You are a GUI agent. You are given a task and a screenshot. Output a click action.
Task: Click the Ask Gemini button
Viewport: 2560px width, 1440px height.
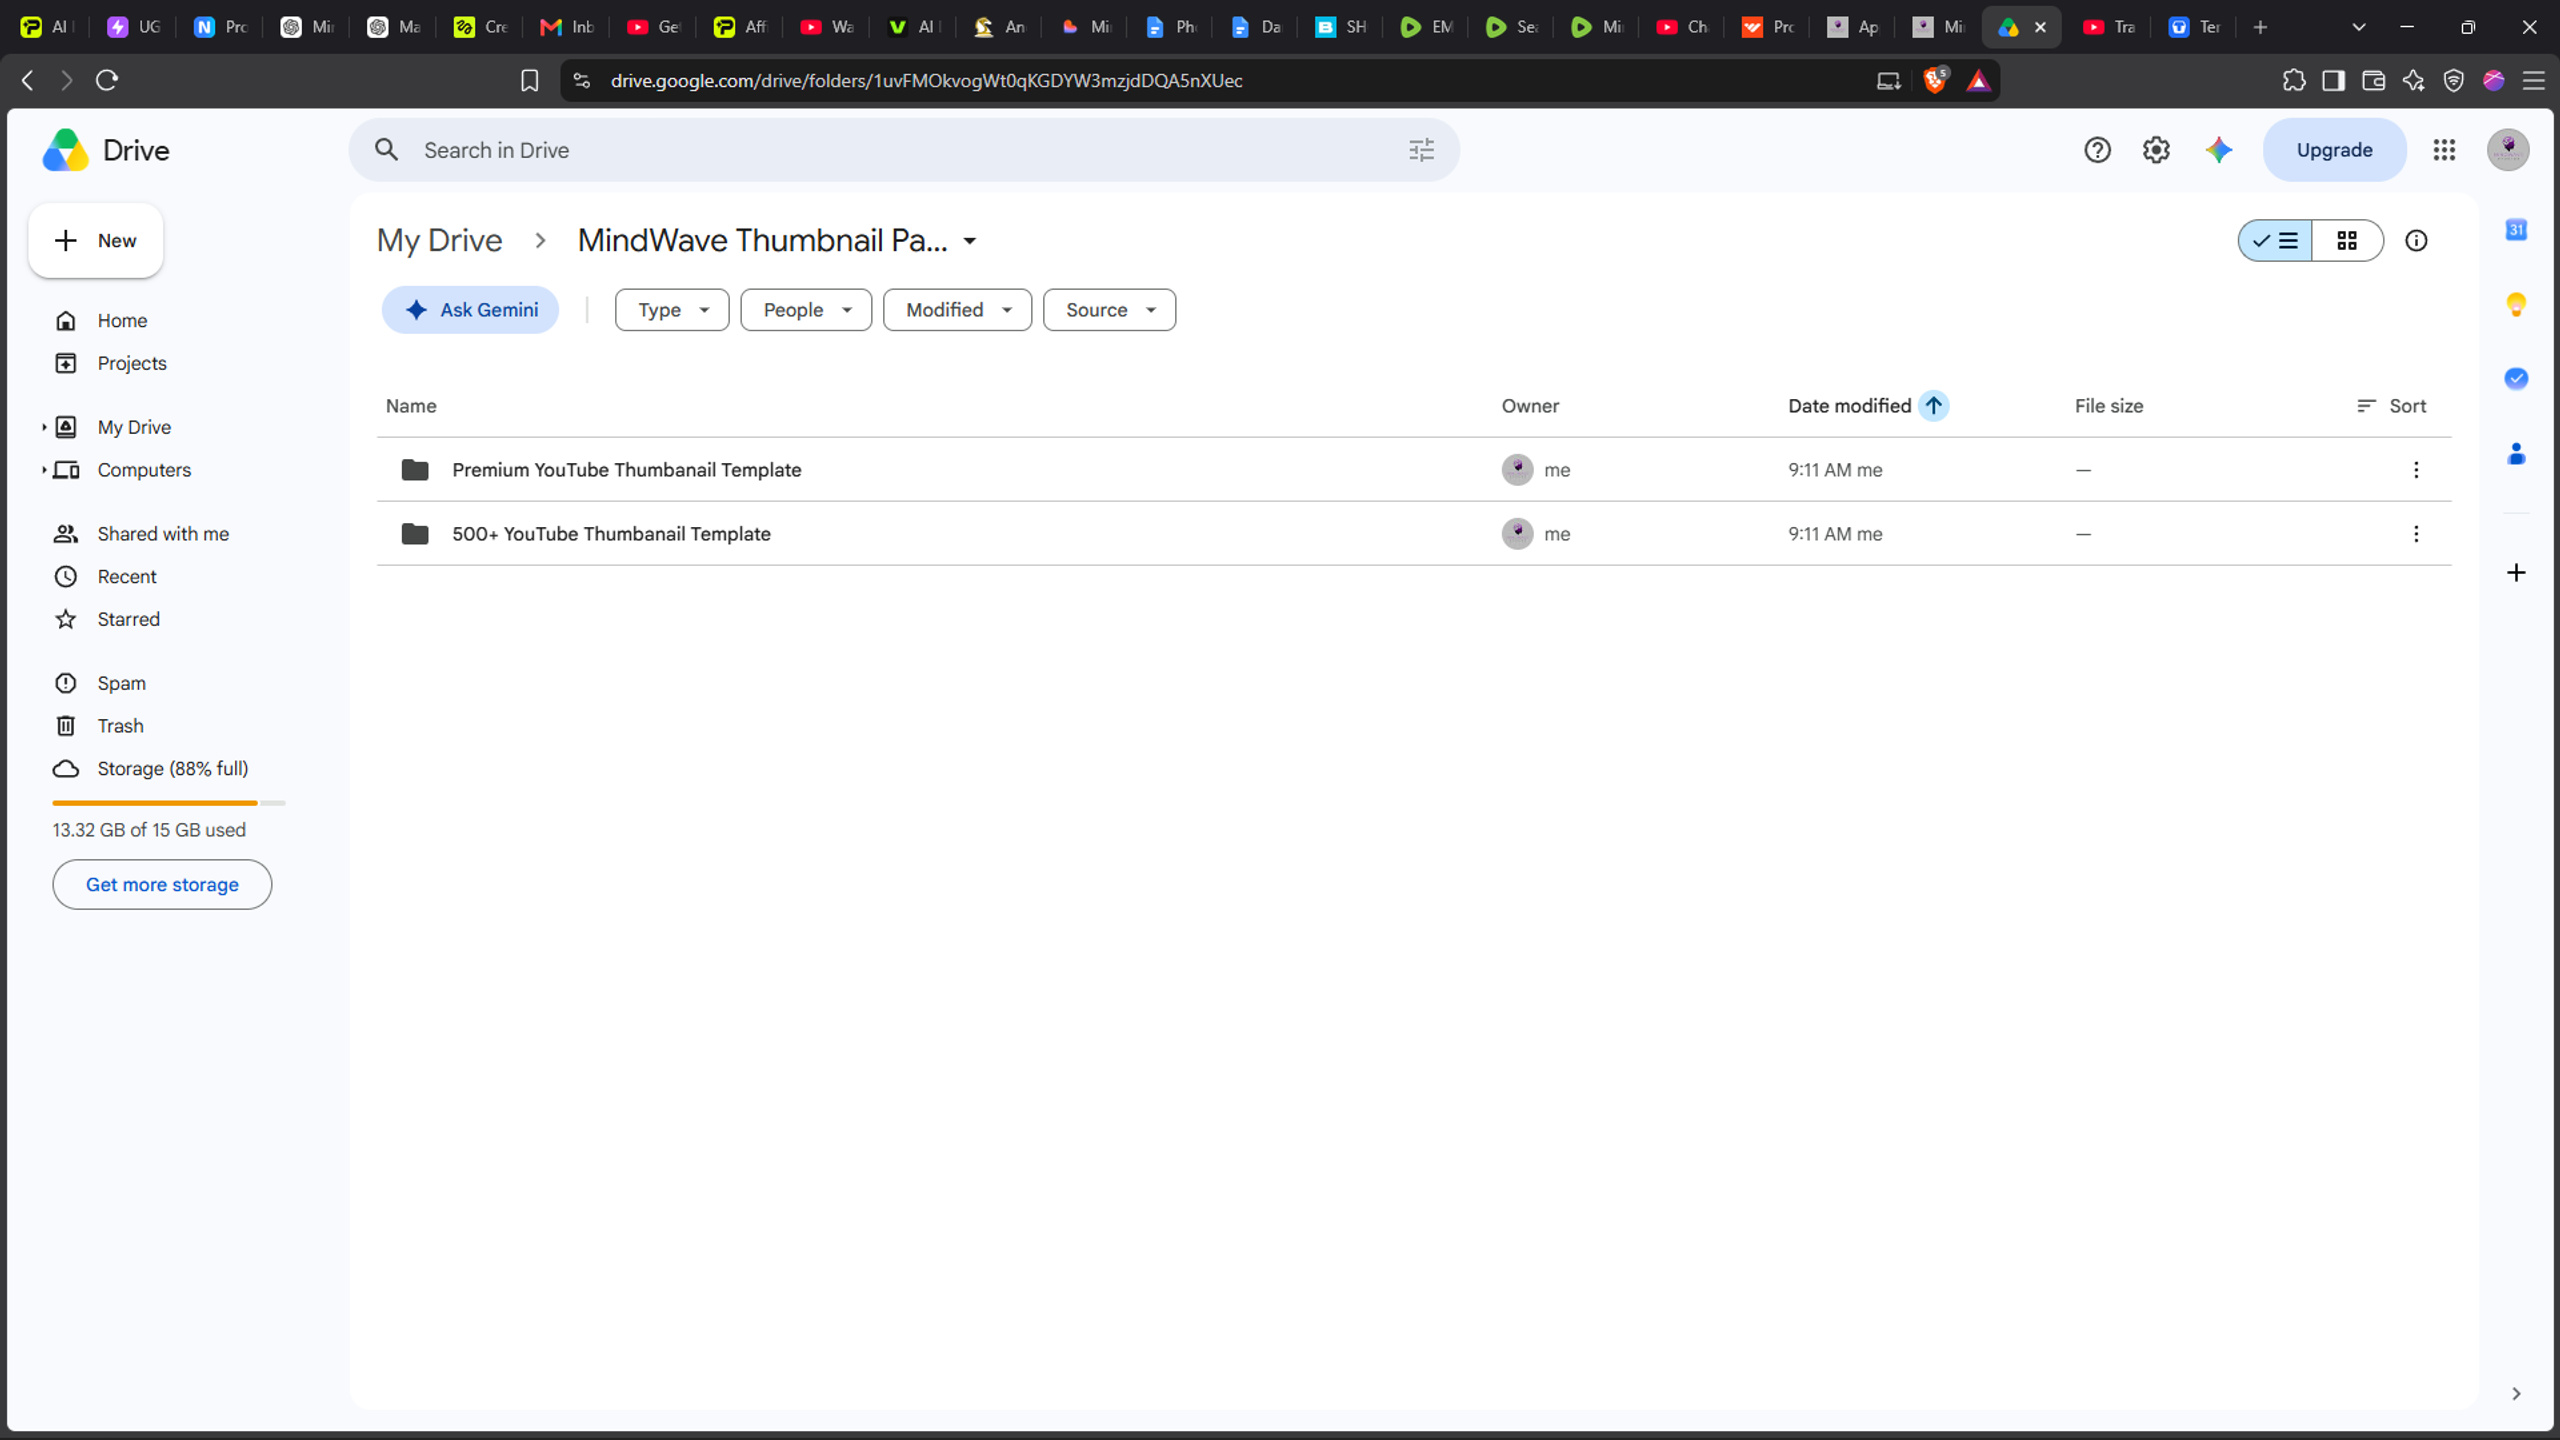click(x=470, y=310)
